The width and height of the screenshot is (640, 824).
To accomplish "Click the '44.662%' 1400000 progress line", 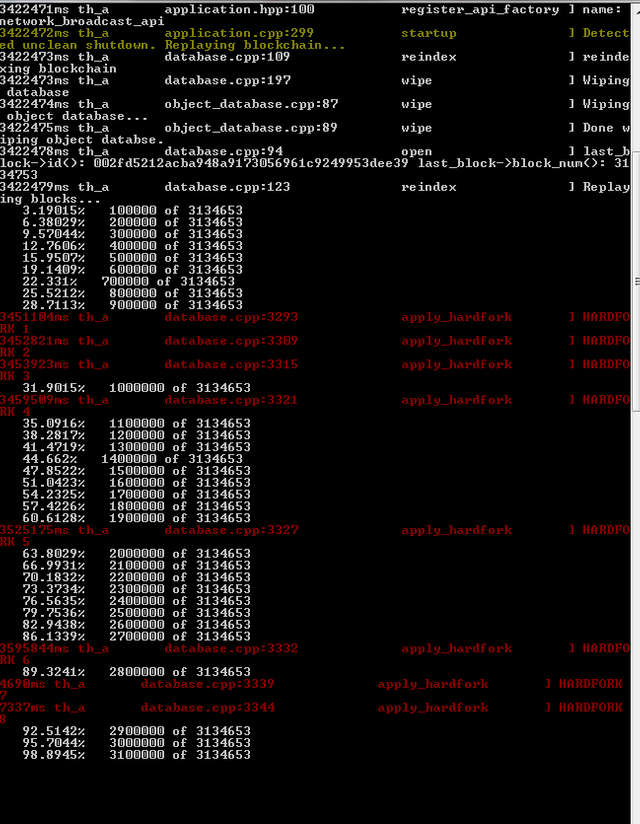I will point(132,459).
